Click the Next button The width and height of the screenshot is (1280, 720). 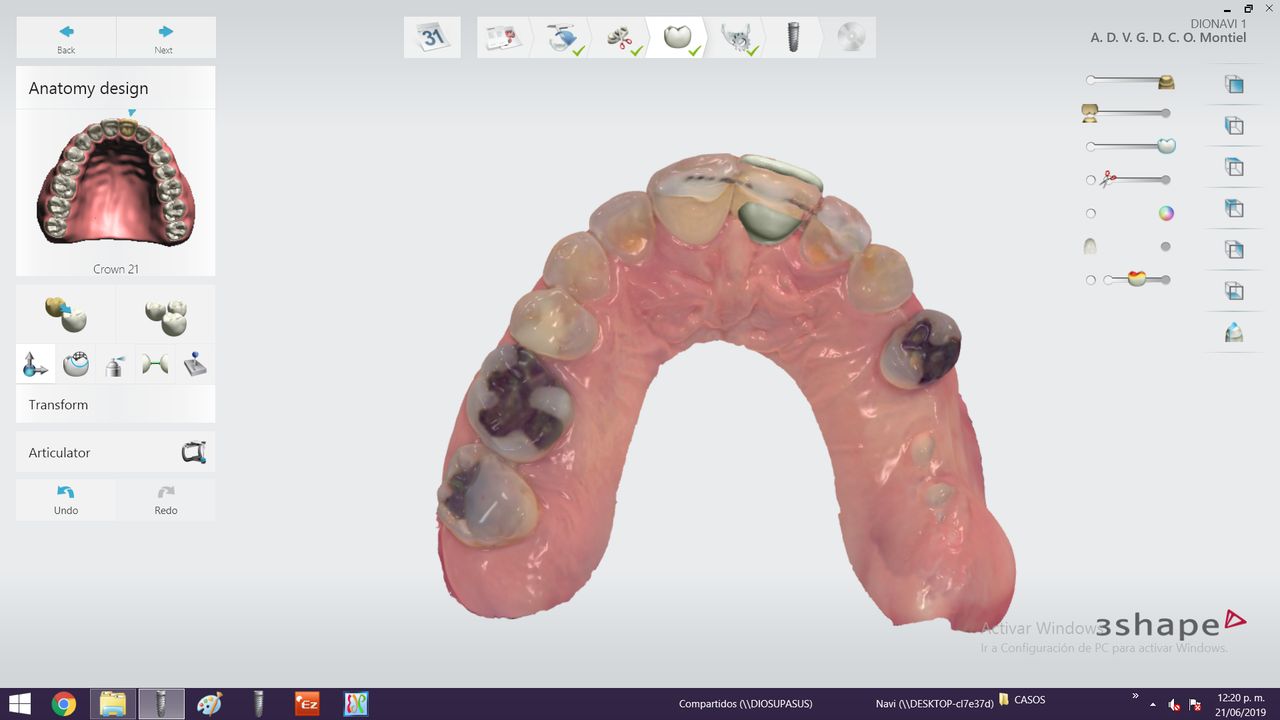[165, 38]
